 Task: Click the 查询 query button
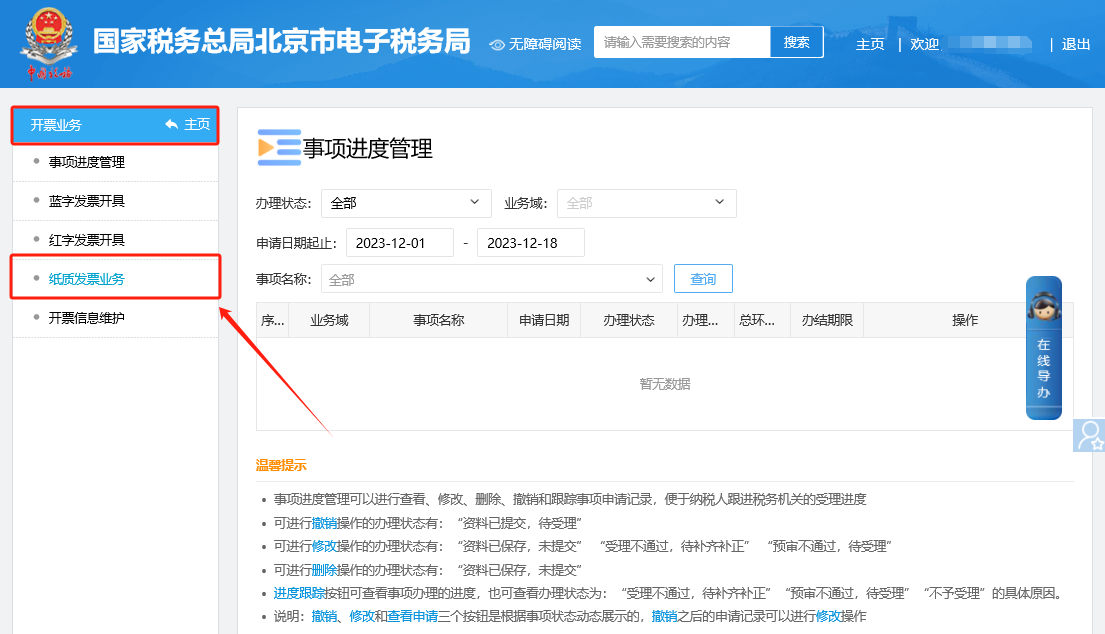(703, 279)
